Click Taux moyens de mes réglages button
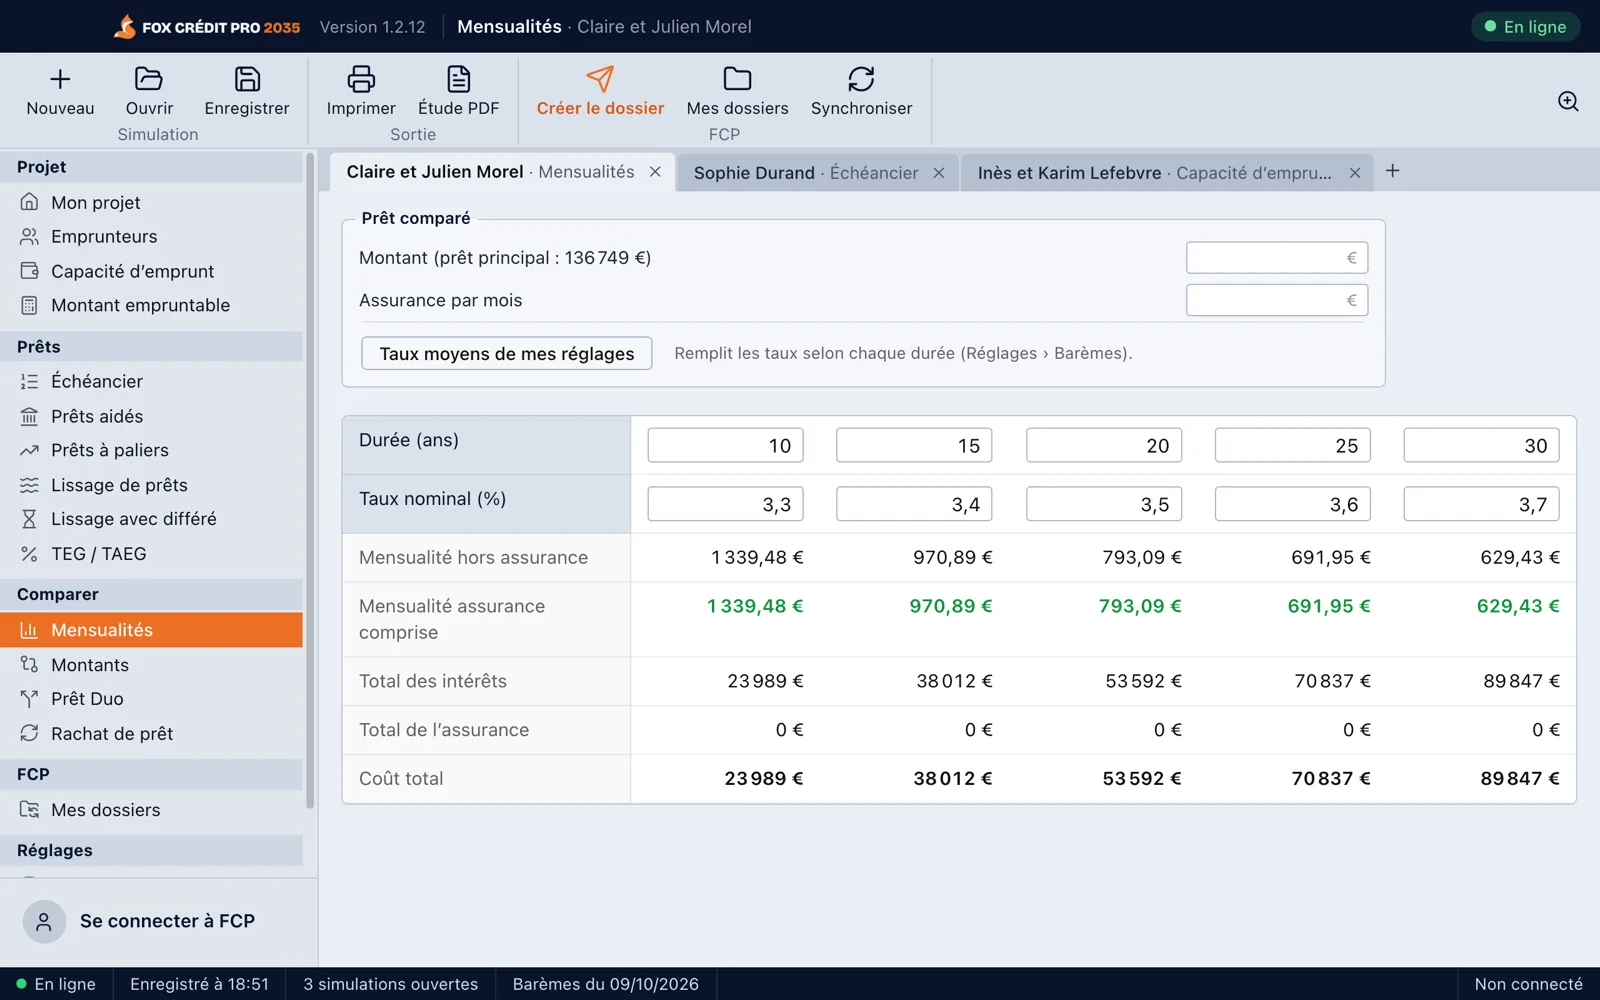The width and height of the screenshot is (1600, 1000). (x=507, y=353)
